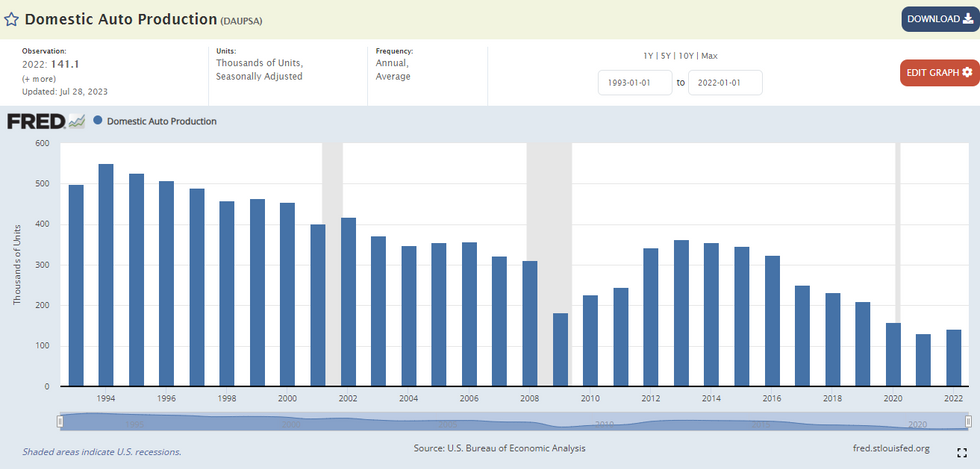Click the DAUPSA series ID text

pyautogui.click(x=241, y=21)
